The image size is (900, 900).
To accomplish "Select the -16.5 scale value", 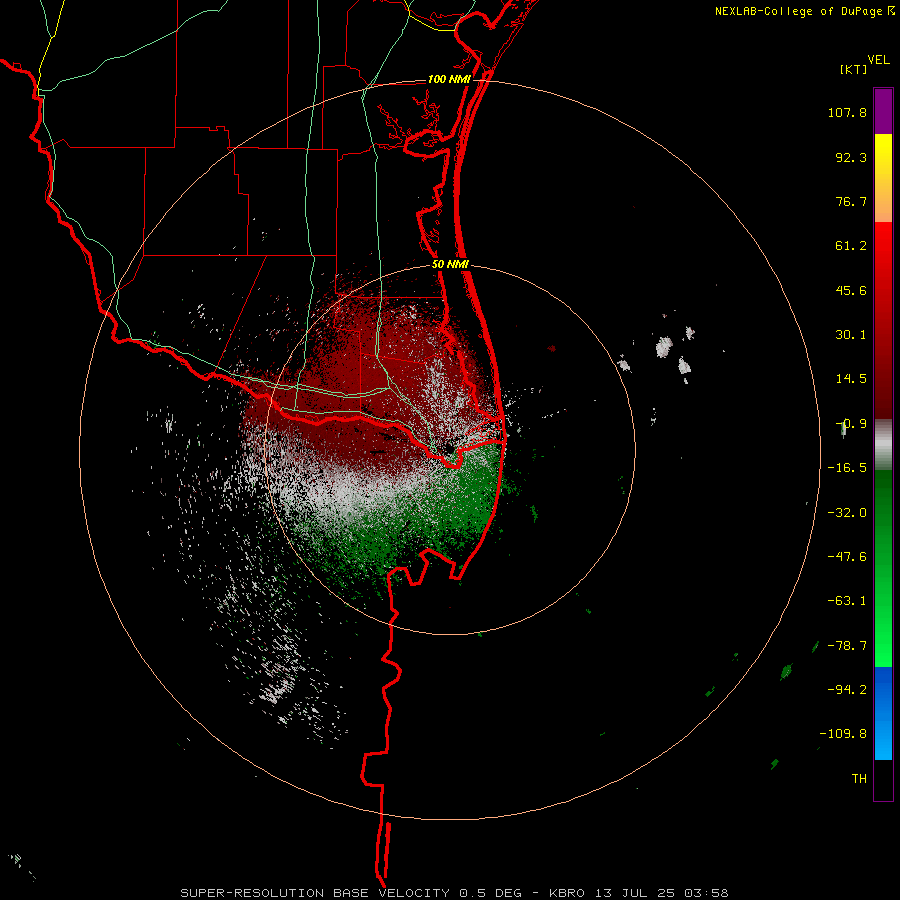I will (847, 468).
